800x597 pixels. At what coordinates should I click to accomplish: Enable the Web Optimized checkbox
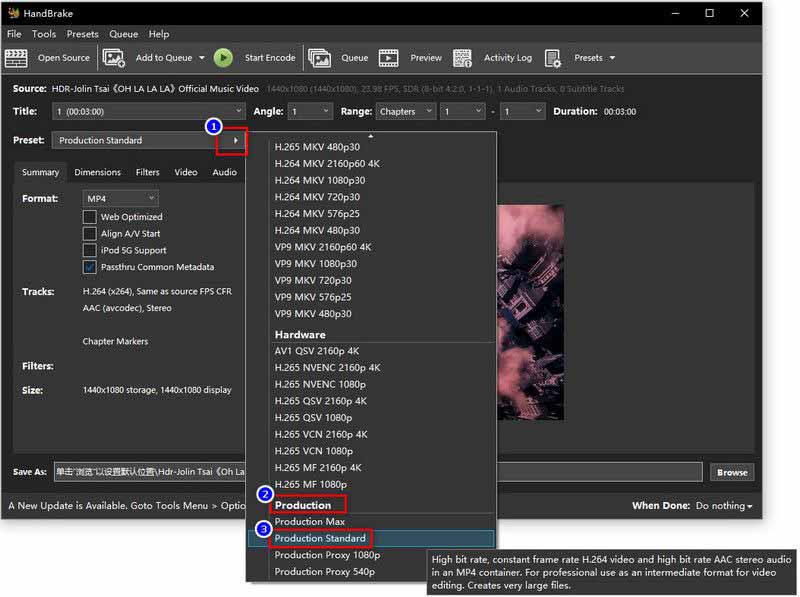[88, 217]
